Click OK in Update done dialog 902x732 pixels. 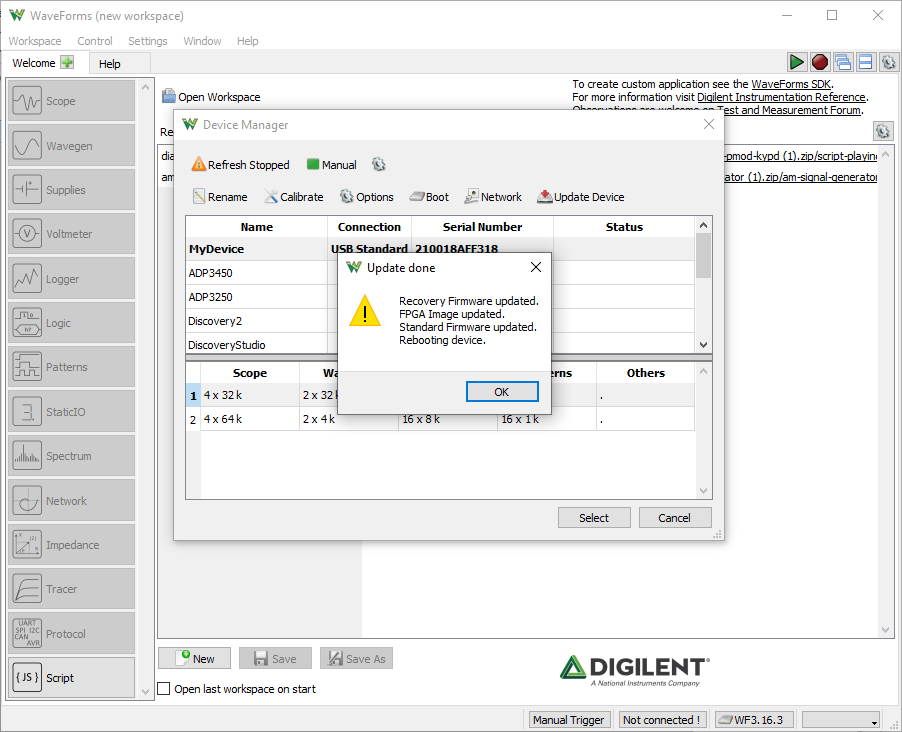[502, 392]
